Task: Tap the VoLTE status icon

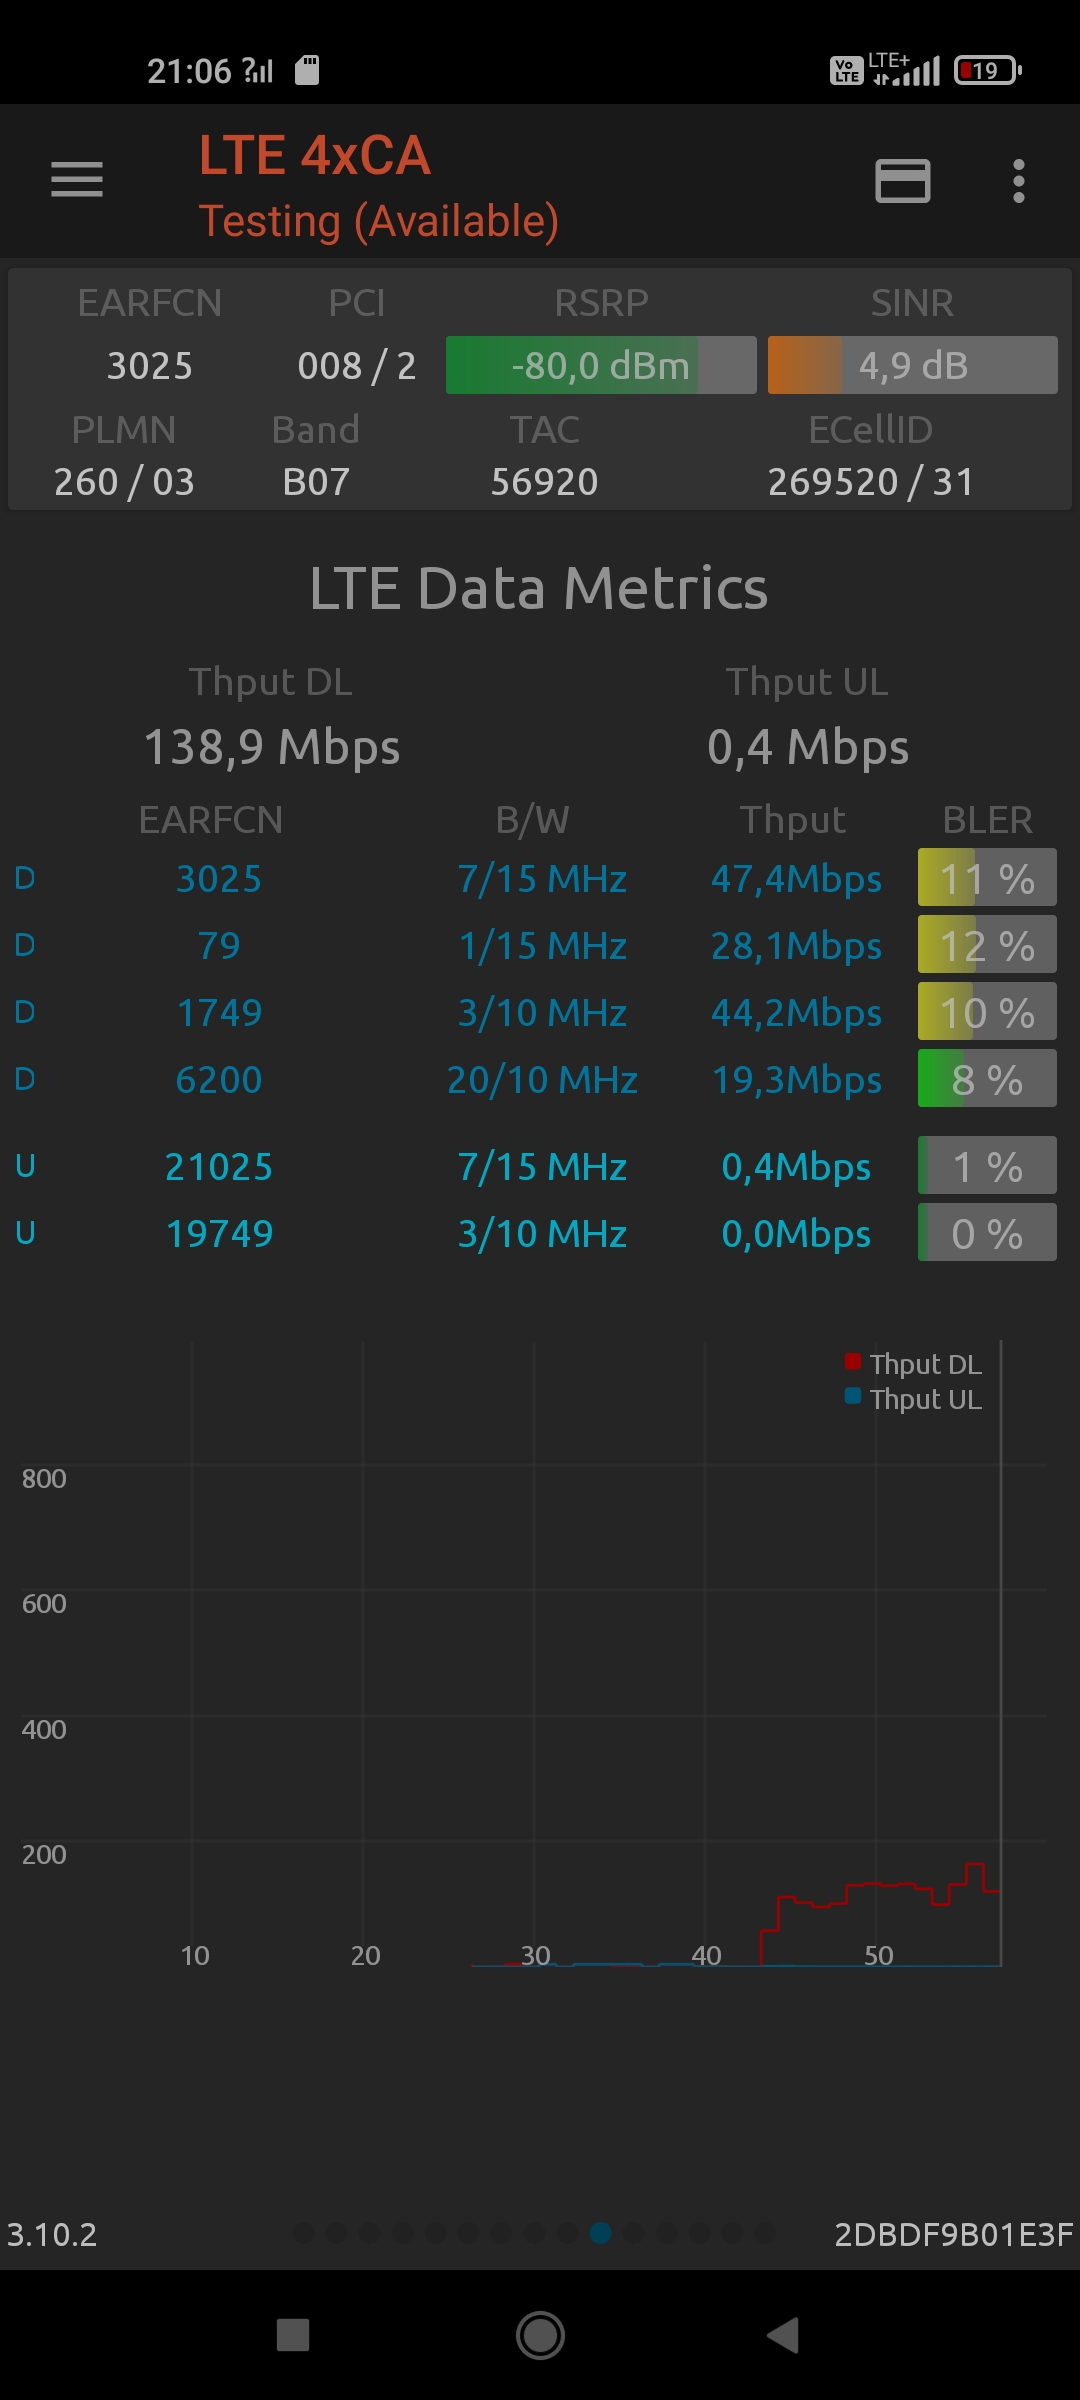Action: [846, 71]
